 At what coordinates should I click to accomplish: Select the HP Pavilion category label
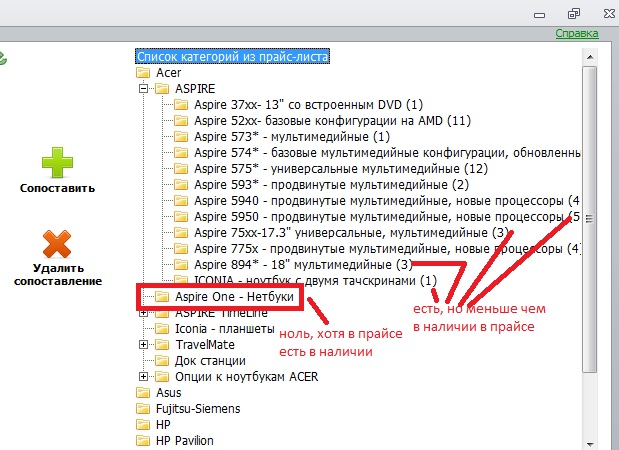pyautogui.click(x=185, y=441)
